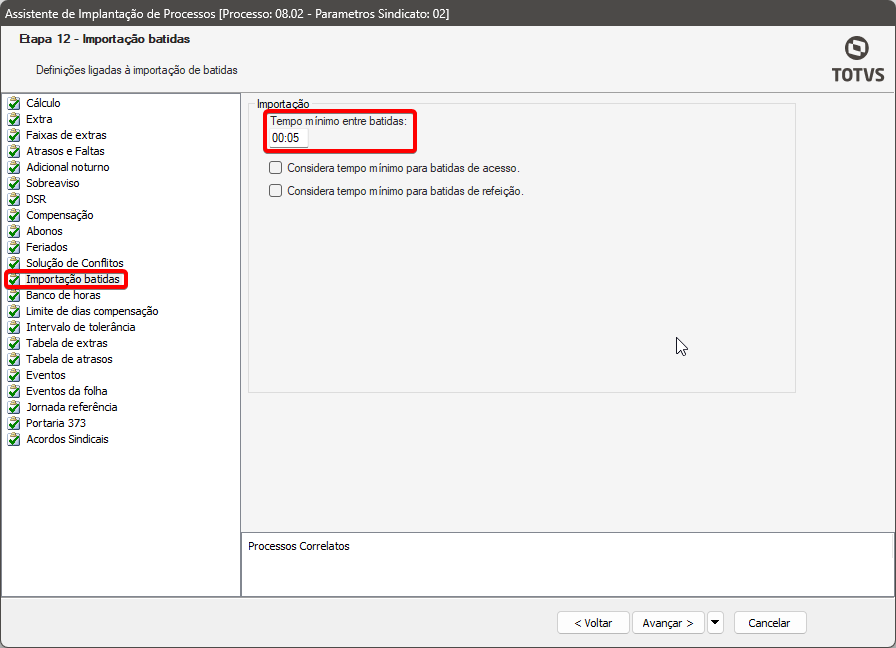896x648 pixels.
Task: Go to Tabela de atrasos step
Action: 69,359
